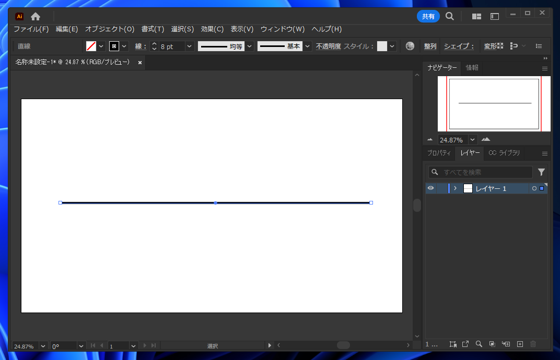Open the 整列 align link
The width and height of the screenshot is (560, 360).
430,46
